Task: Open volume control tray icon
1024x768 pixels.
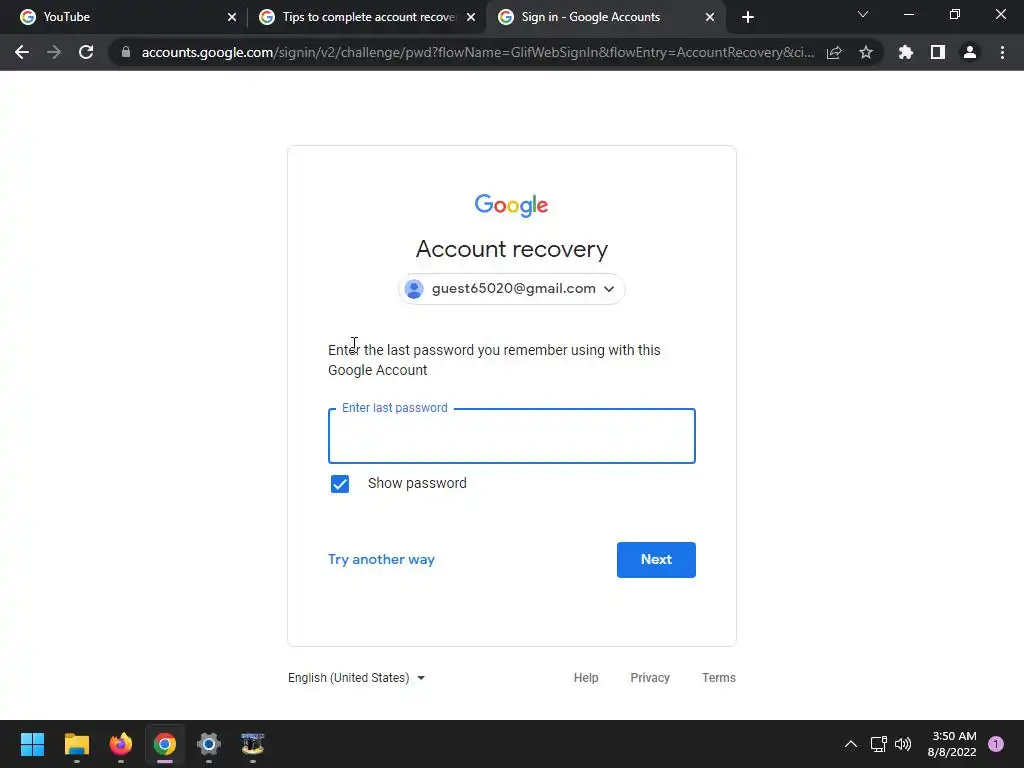Action: point(903,744)
